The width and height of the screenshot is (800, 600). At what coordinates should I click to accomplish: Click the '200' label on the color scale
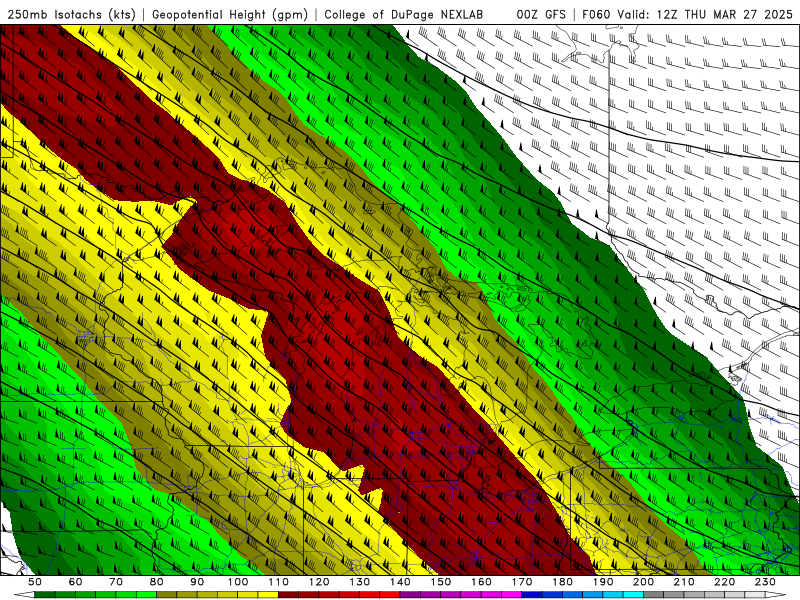tap(643, 582)
